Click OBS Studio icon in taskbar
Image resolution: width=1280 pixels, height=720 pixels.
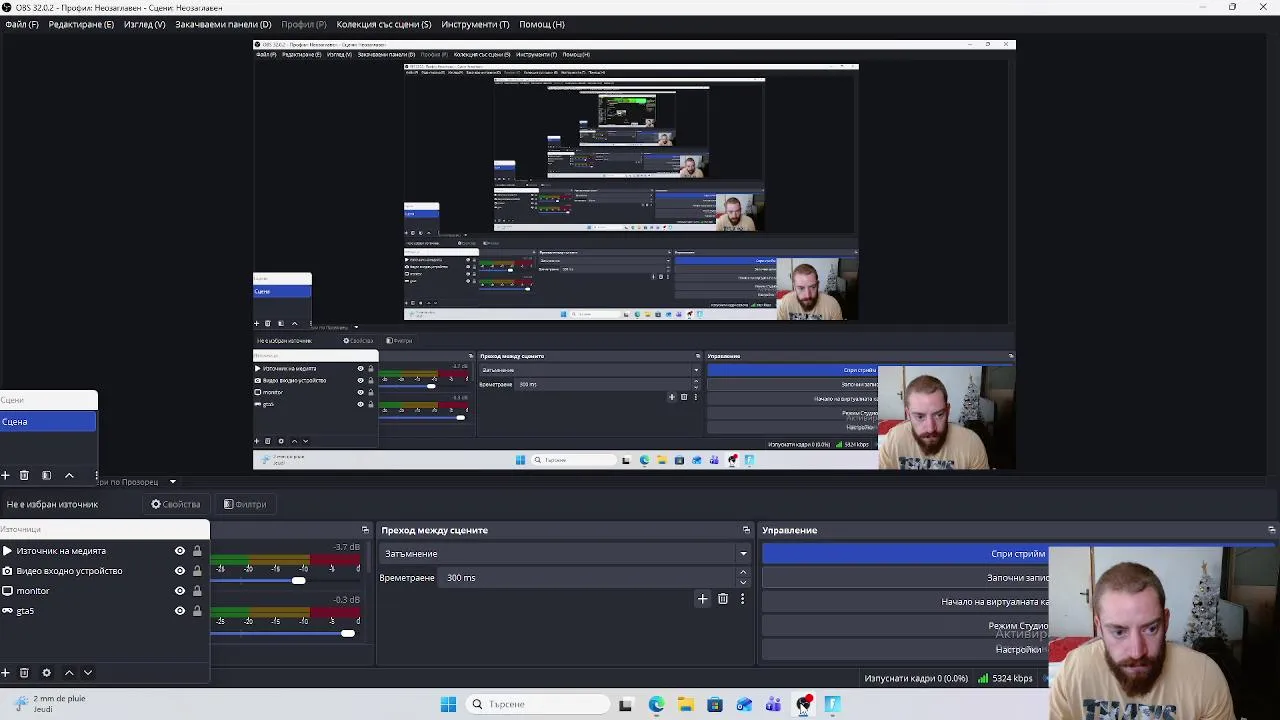pos(803,704)
